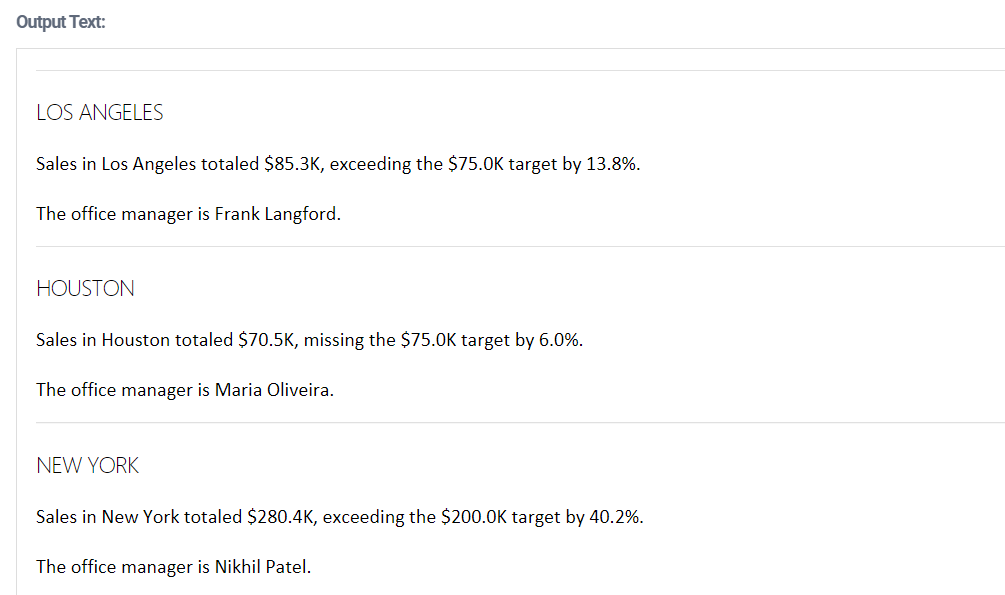Click the name Nikhil Patel

coord(261,567)
